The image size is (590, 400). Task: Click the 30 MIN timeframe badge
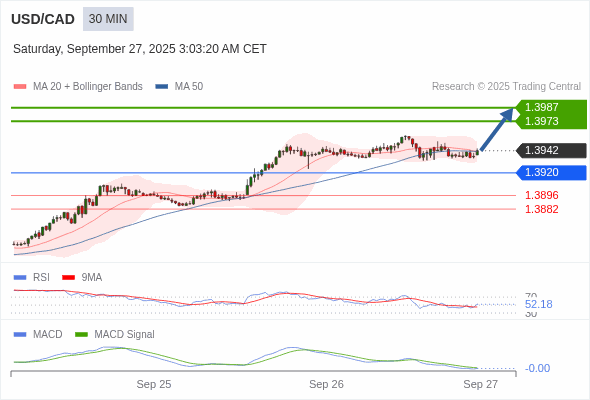[108, 19]
